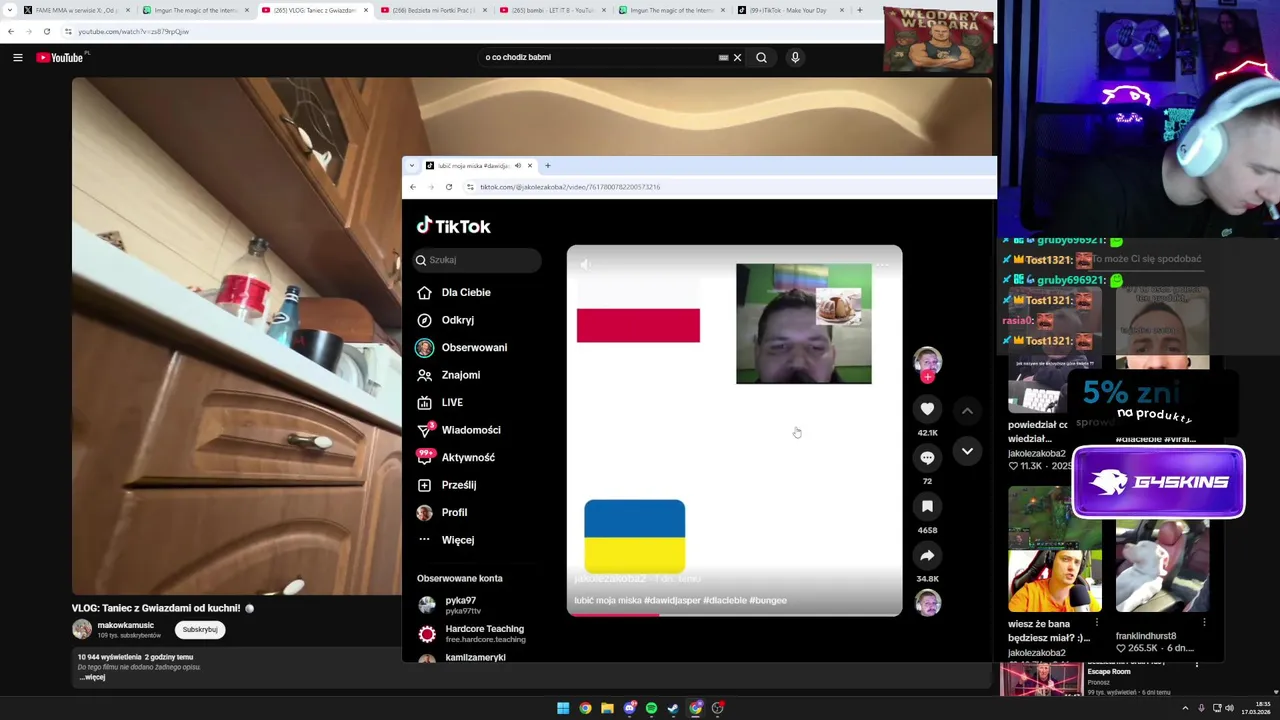Open makowkamusic channel avatar
The width and height of the screenshot is (1280, 720).
(82, 629)
